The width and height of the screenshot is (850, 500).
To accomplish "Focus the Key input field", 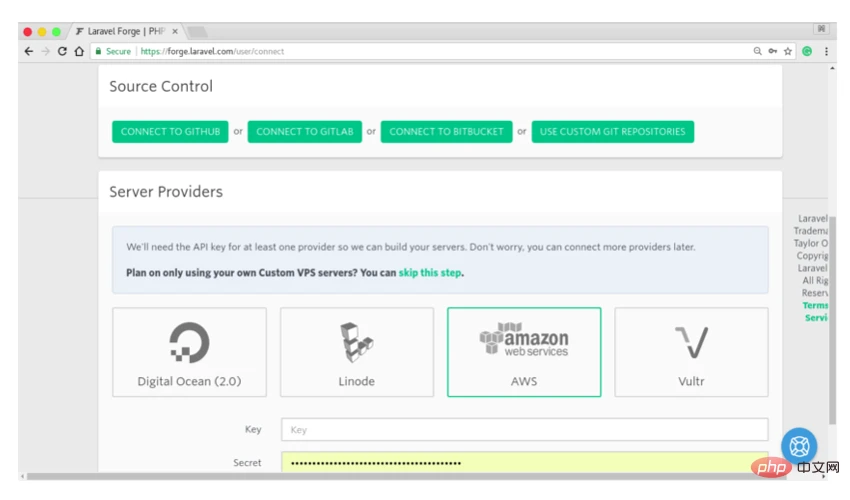I will coord(524,430).
